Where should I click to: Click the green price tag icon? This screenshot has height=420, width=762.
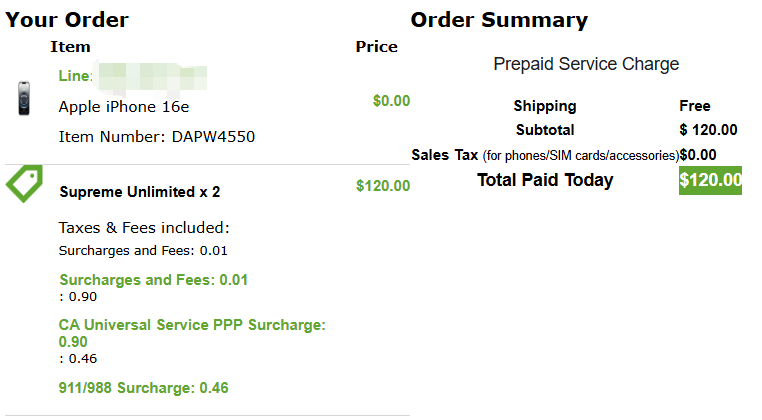tap(24, 184)
